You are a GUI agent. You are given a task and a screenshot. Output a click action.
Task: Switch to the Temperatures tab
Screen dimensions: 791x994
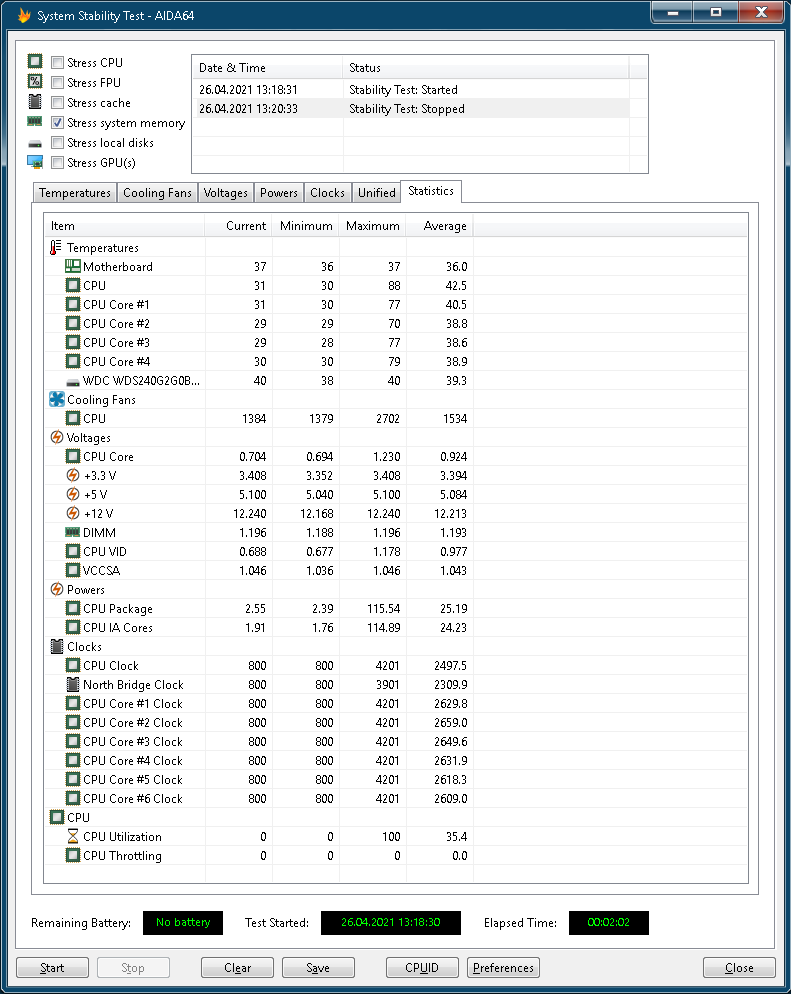coord(75,193)
